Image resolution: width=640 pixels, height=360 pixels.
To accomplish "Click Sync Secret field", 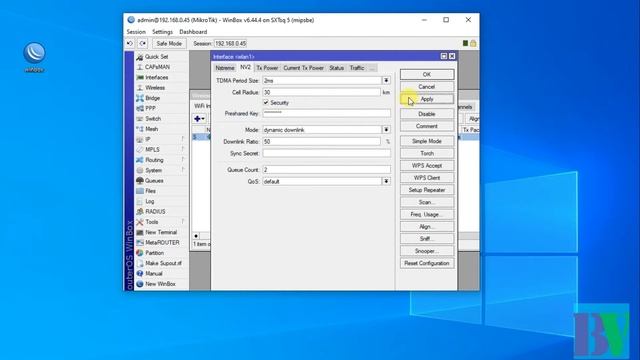I will click(327, 153).
